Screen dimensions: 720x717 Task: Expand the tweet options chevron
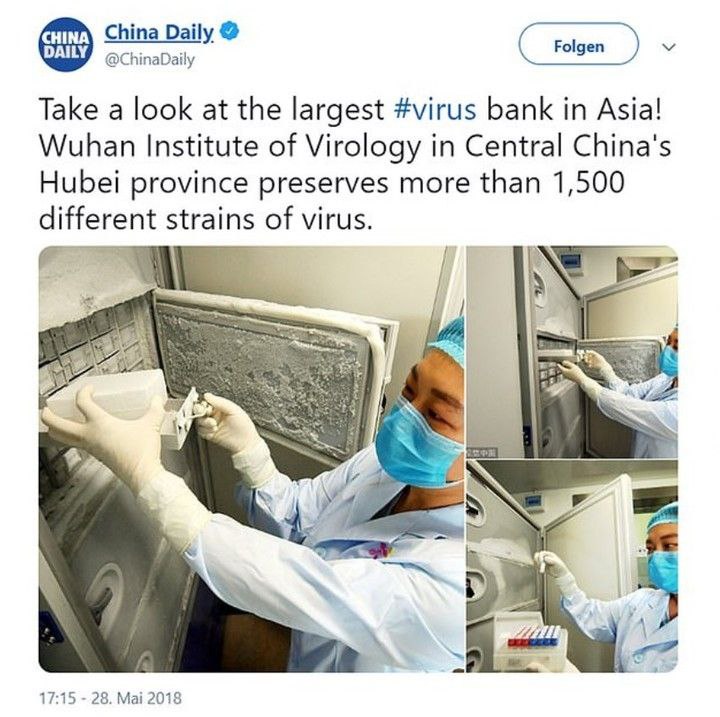point(670,47)
